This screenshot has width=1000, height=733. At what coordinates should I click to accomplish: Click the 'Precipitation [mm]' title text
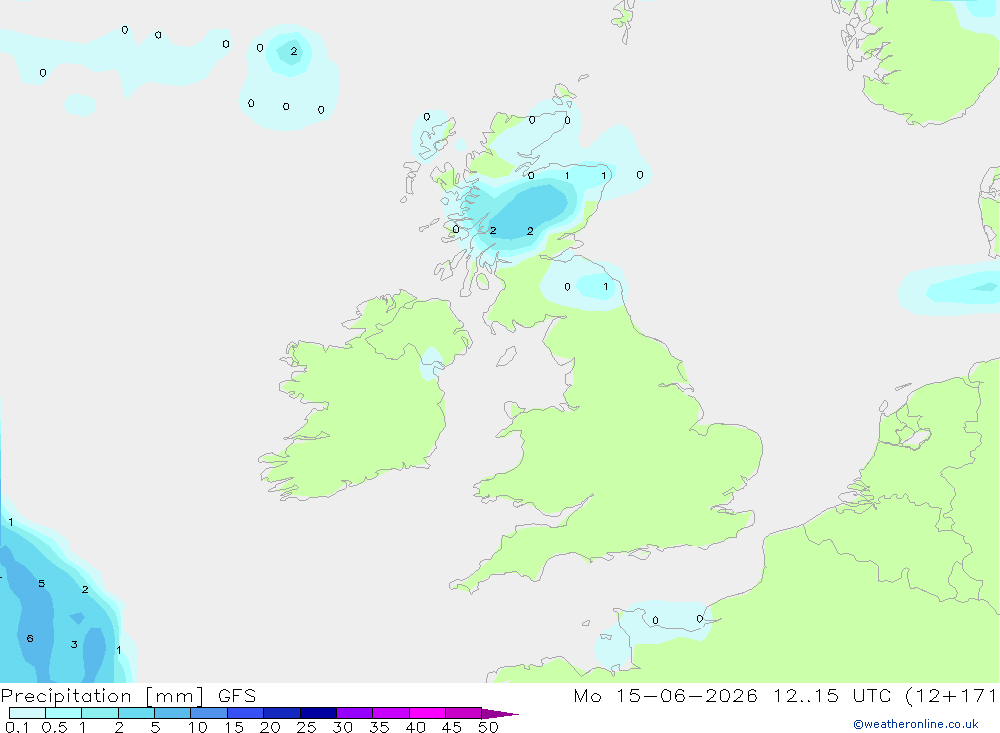(x=102, y=696)
